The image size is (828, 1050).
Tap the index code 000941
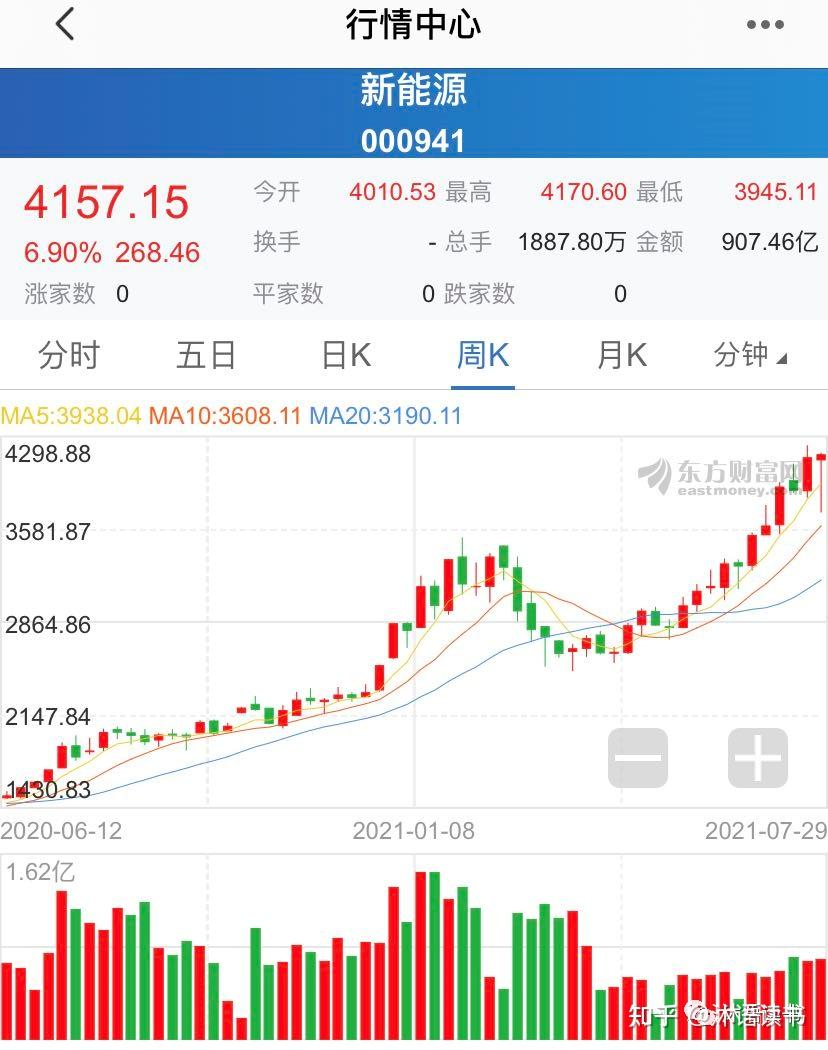pos(413,141)
